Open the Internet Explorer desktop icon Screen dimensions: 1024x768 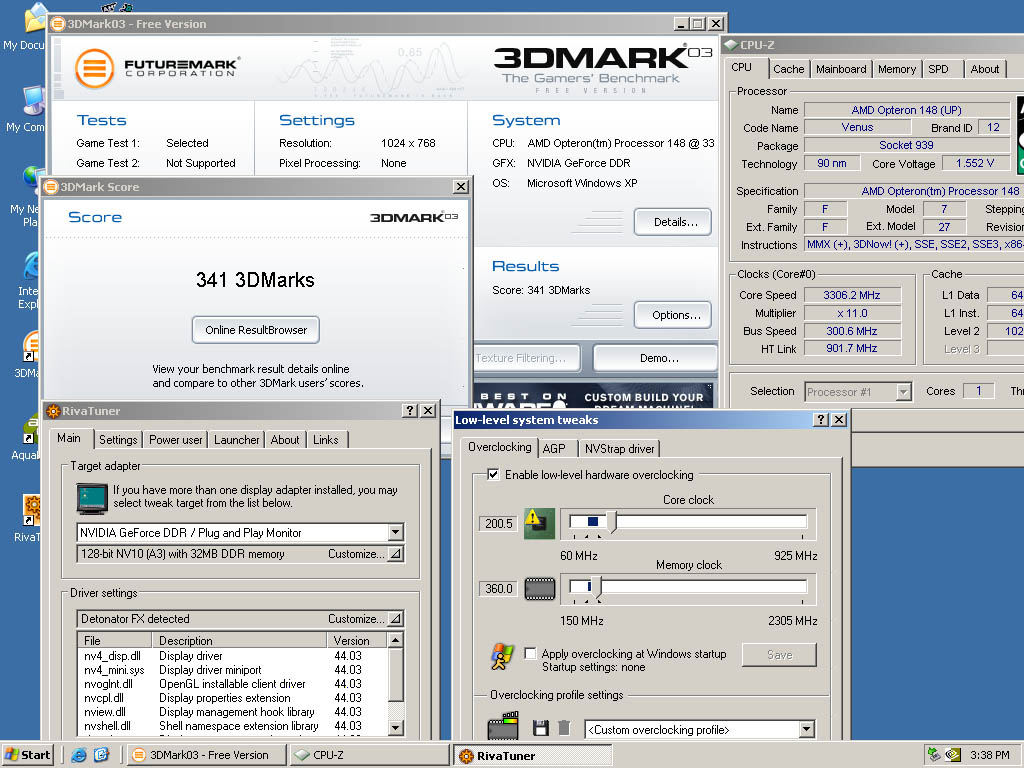(x=31, y=267)
